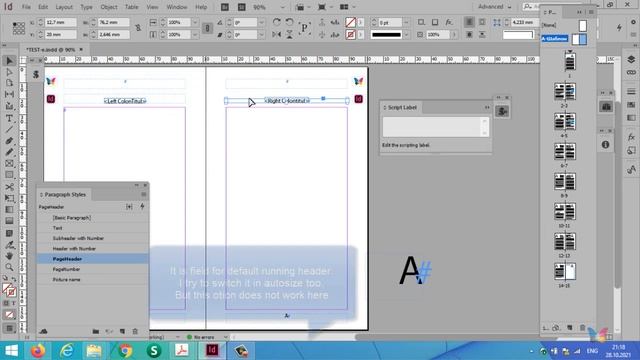
Task: Open the Links panel icon
Action: (631, 72)
